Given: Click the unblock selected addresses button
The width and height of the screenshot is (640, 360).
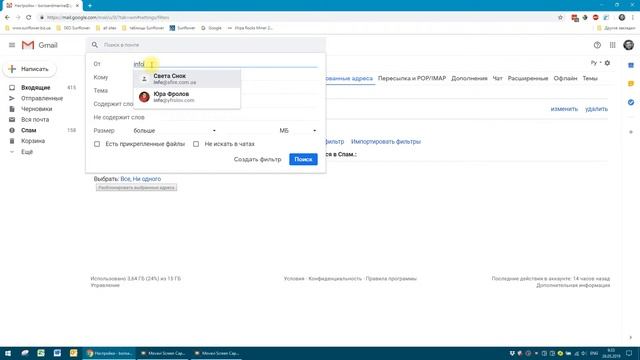Looking at the screenshot, I should point(136,188).
